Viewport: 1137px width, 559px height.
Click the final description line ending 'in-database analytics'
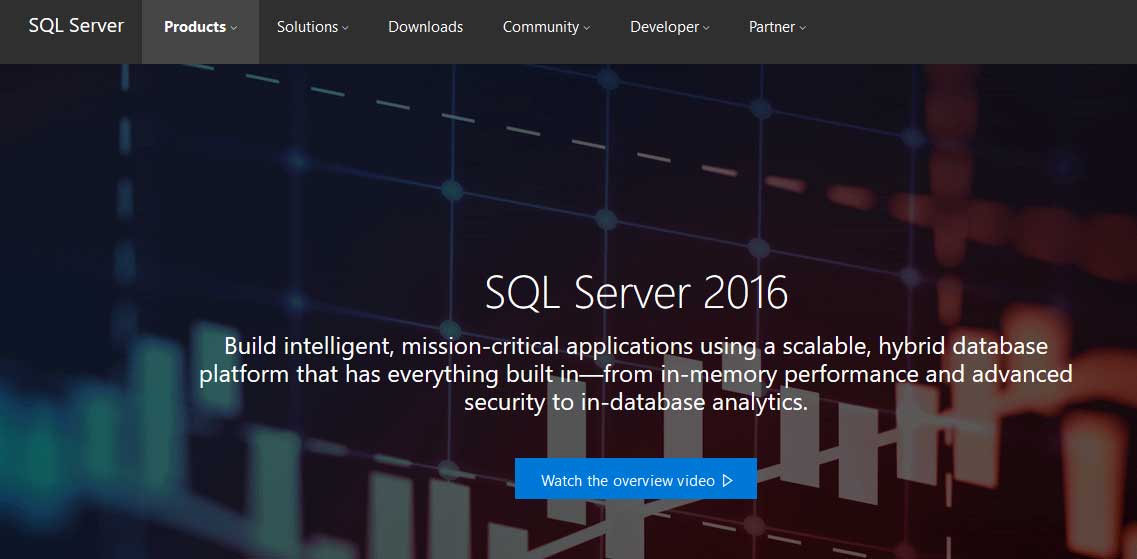pos(635,402)
